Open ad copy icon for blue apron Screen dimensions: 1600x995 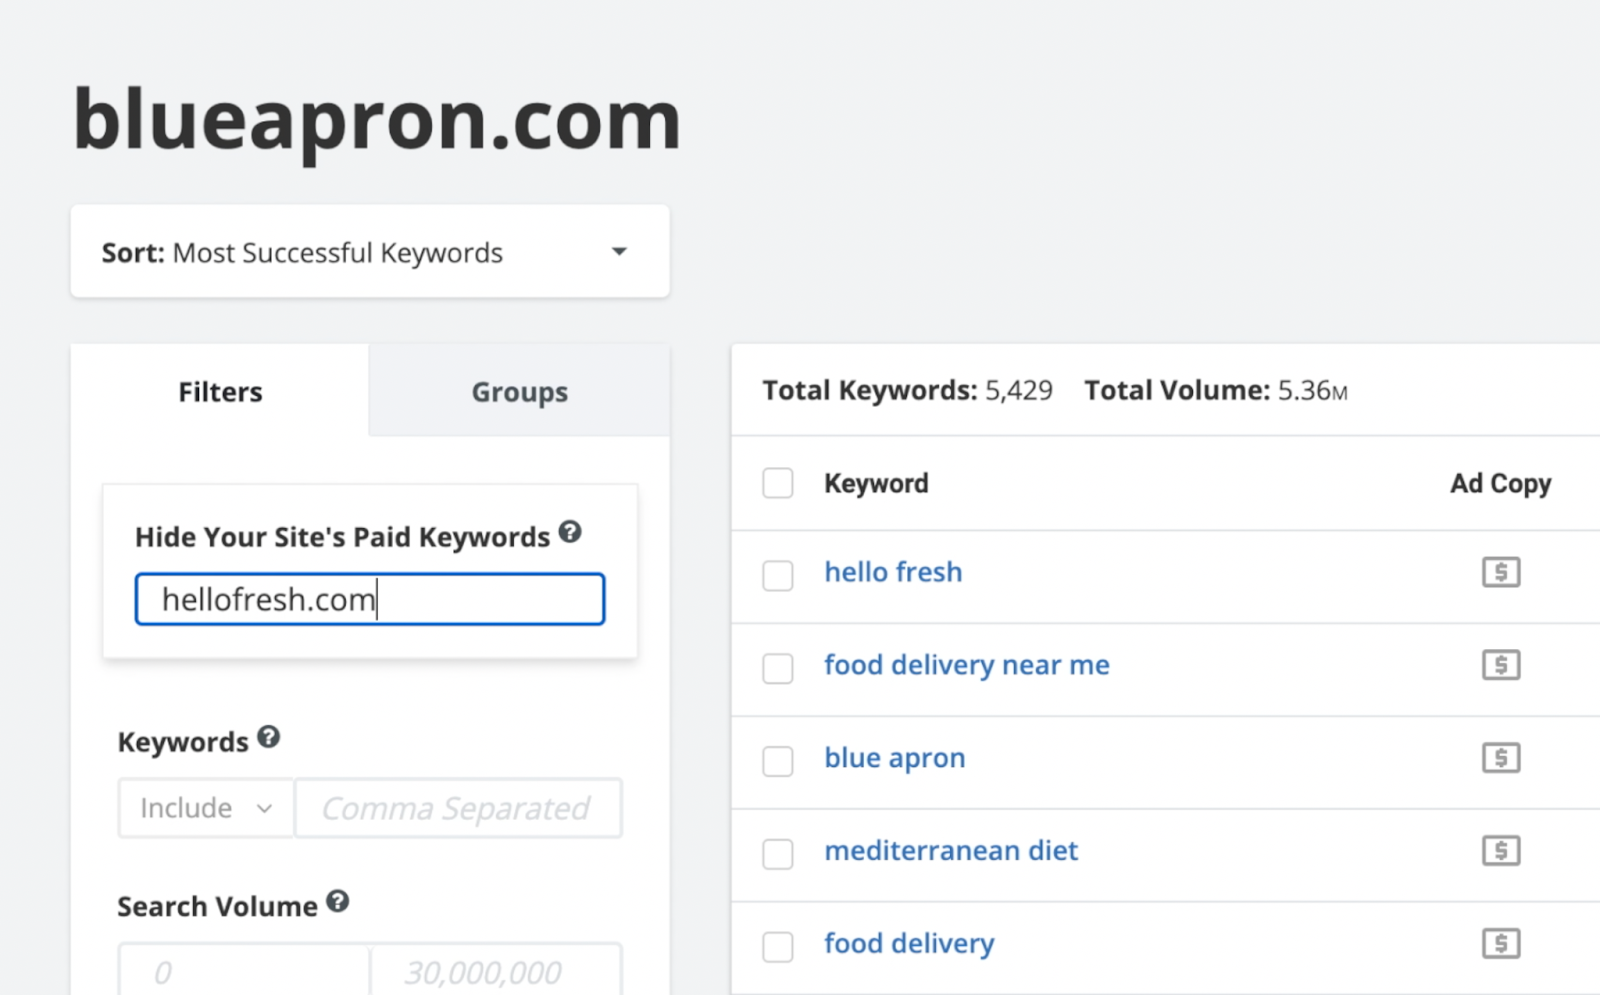(1500, 759)
